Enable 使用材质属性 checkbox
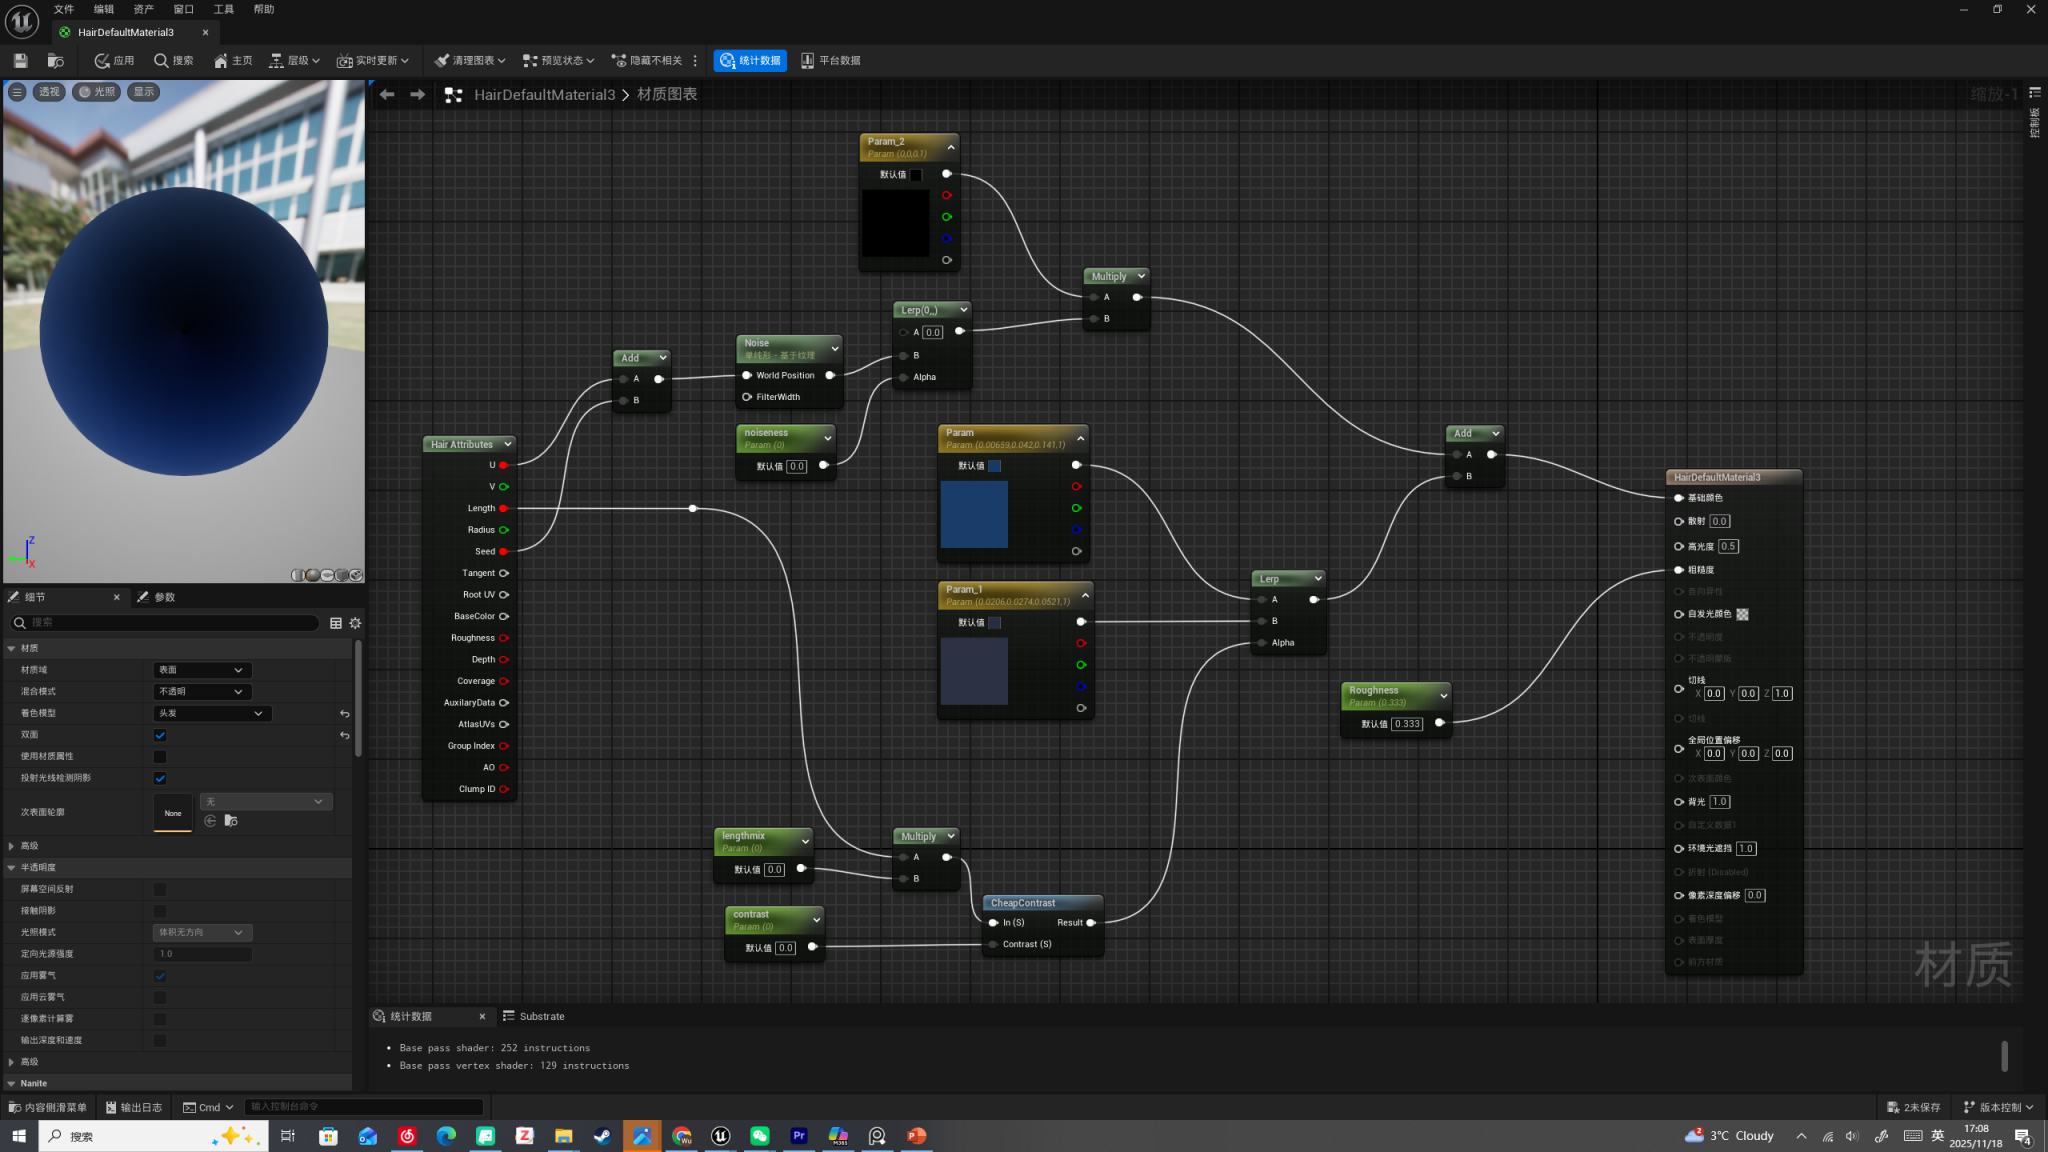The image size is (2048, 1152). (159, 756)
